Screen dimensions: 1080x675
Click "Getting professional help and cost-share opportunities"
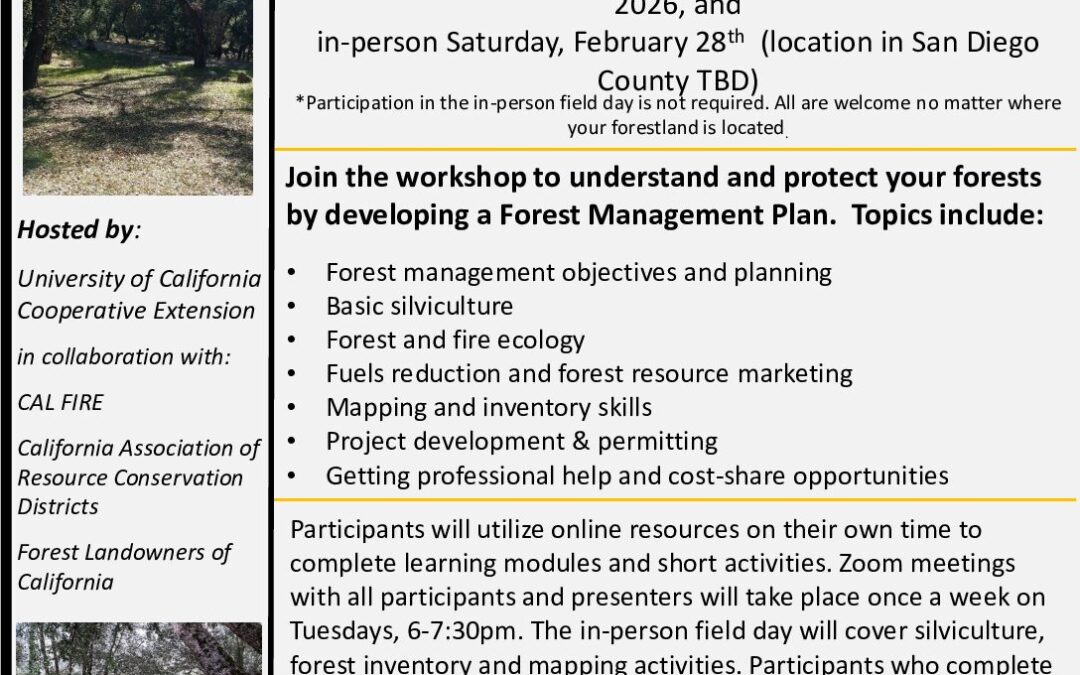point(636,475)
